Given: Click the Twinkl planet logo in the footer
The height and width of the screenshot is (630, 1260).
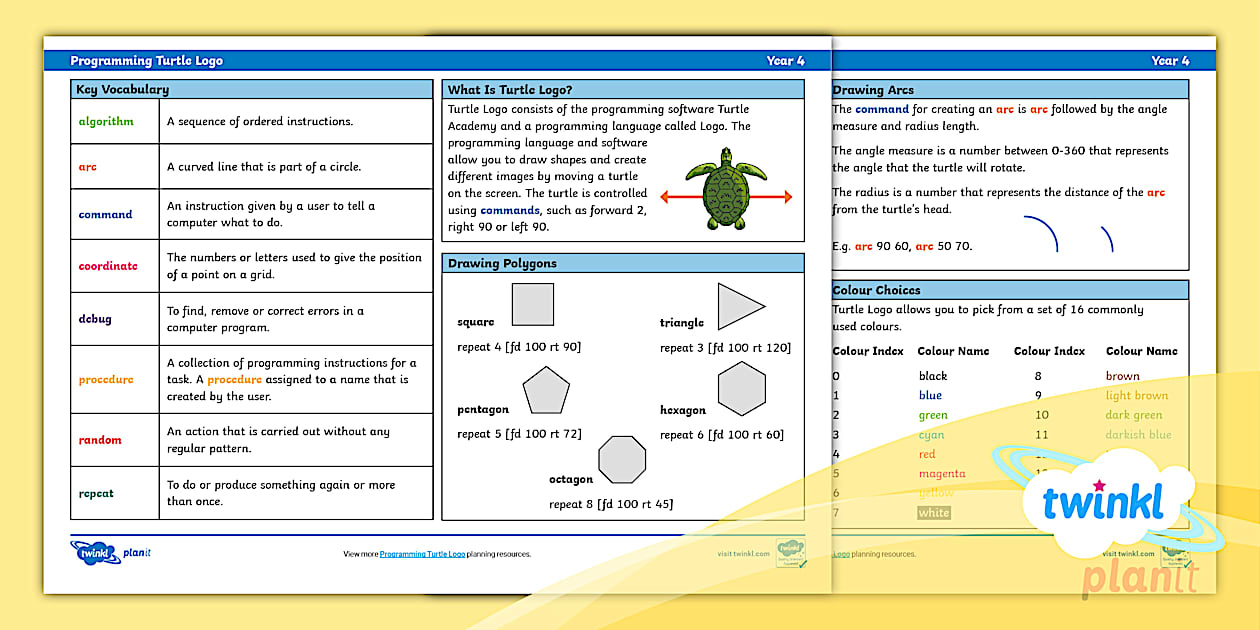Looking at the screenshot, I should (93, 551).
